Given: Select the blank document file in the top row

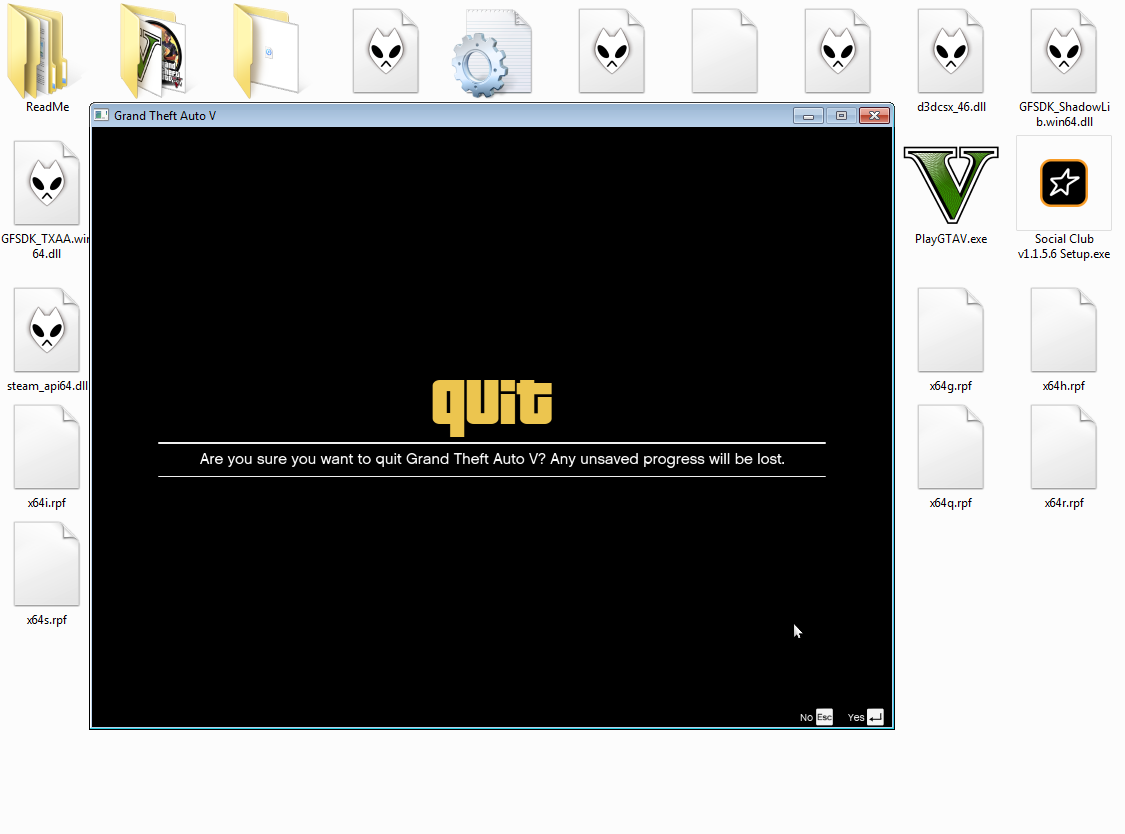Looking at the screenshot, I should [724, 50].
